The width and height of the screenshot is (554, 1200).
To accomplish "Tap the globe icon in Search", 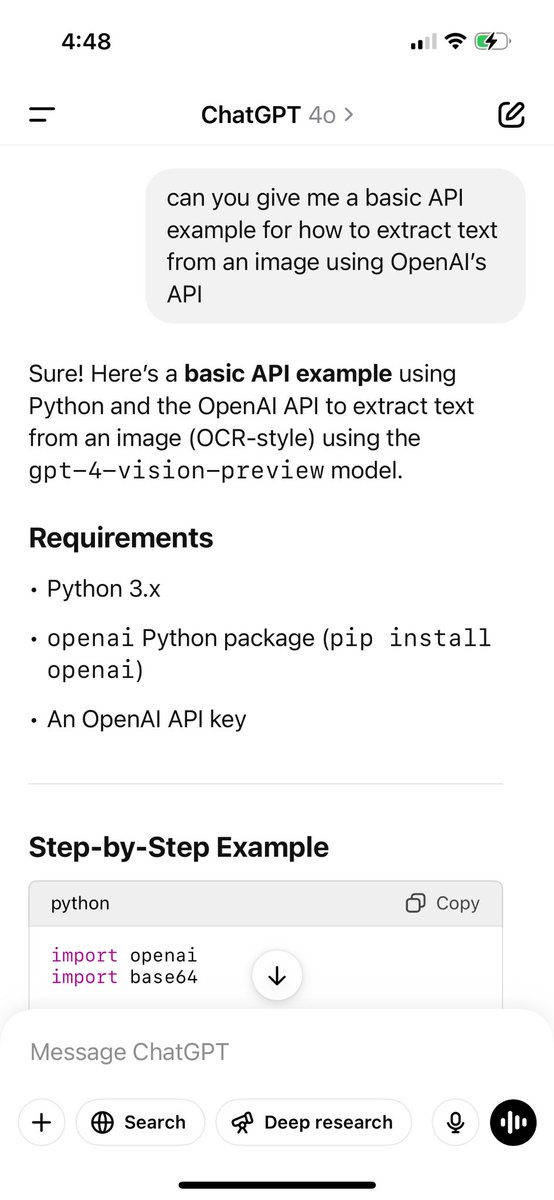I will pyautogui.click(x=102, y=1122).
